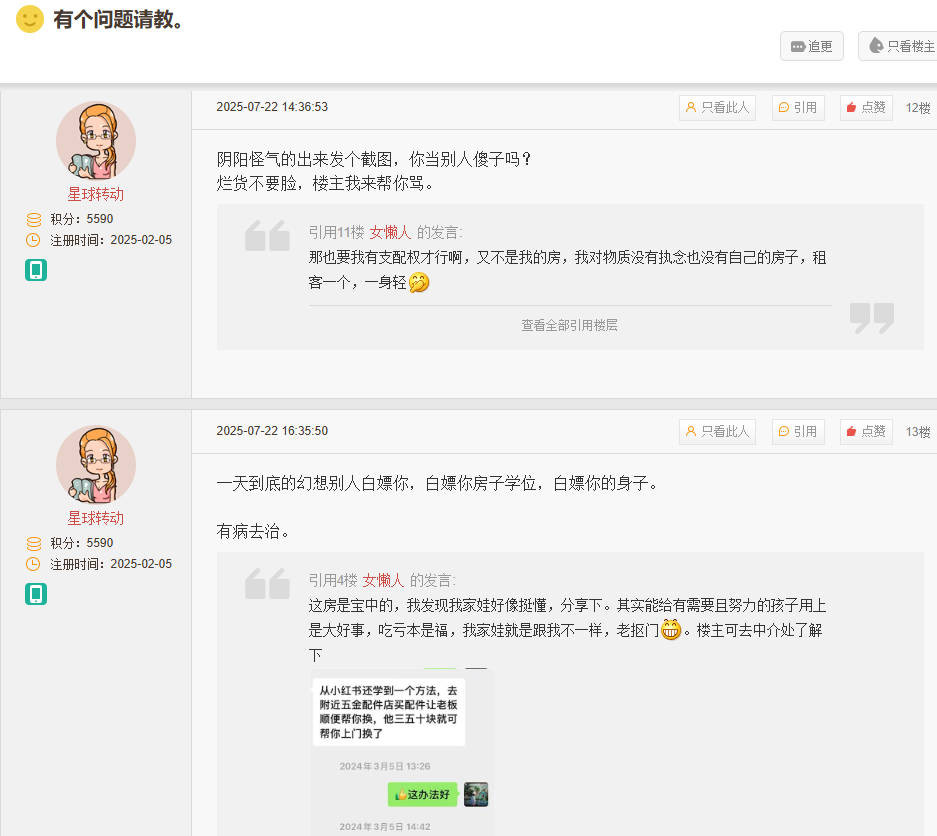Click the 积分 coin icon in 12楼
The image size is (937, 836).
[x=34, y=219]
